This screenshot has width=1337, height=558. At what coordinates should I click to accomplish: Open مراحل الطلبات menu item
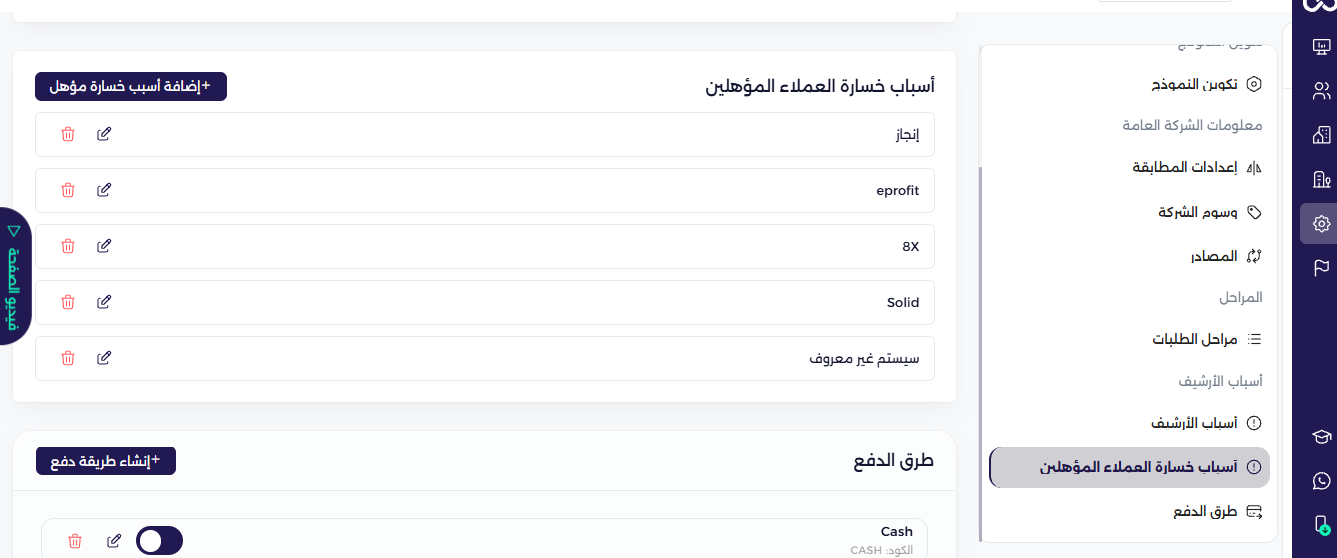[x=1193, y=340]
